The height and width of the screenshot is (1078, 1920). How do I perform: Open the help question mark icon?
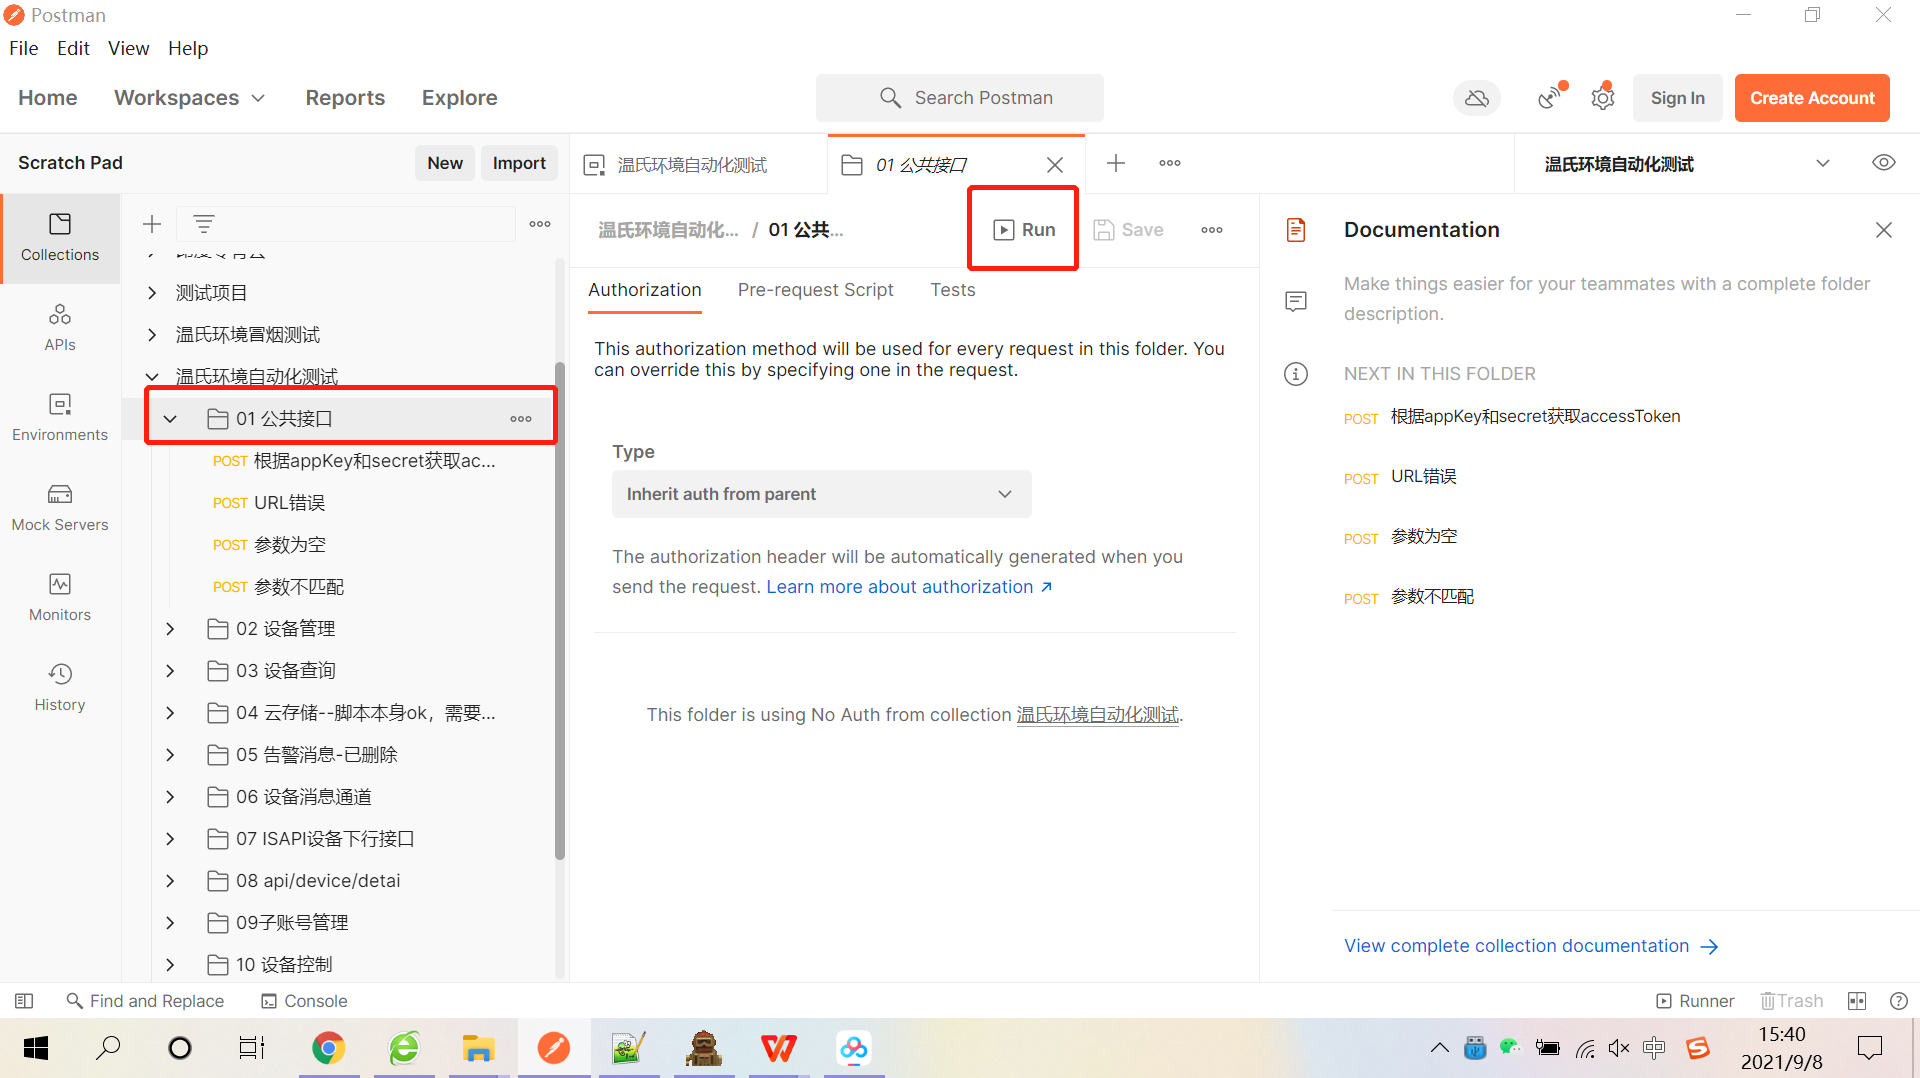1899,1001
